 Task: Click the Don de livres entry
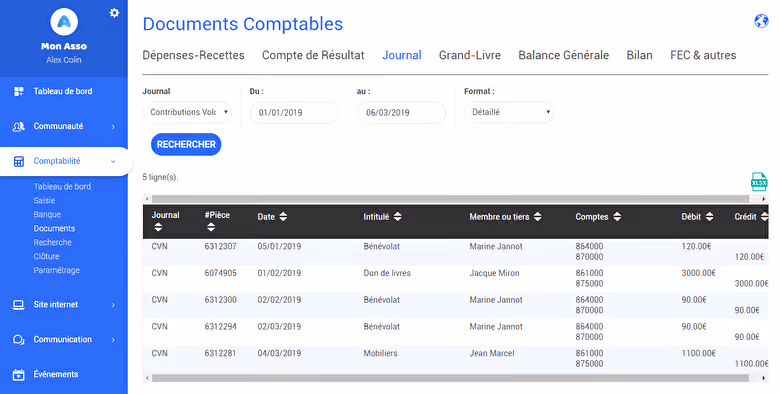pyautogui.click(x=387, y=273)
